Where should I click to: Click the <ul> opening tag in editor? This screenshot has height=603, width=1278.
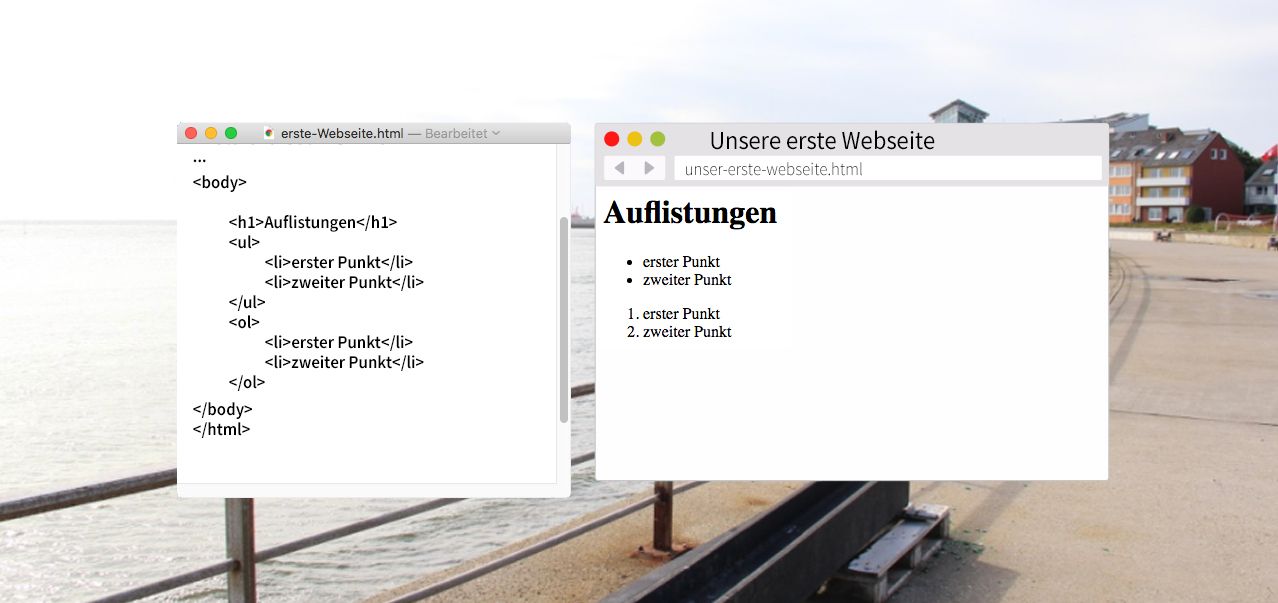point(244,242)
